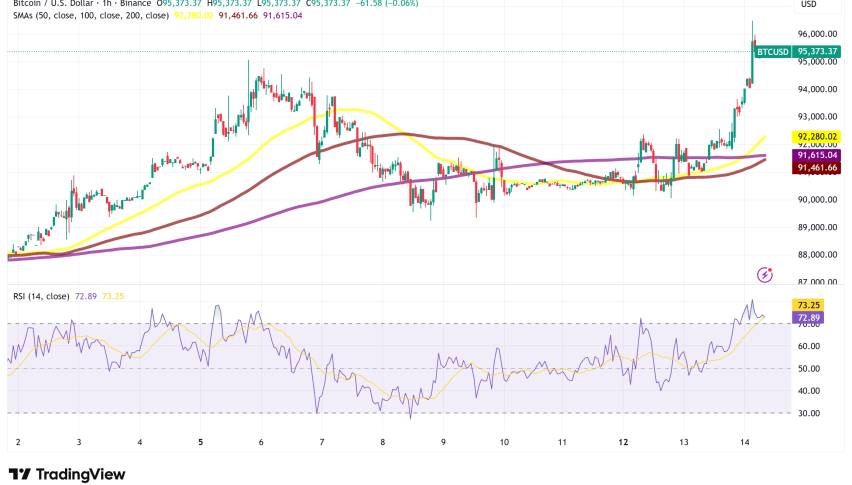This screenshot has height=485, width=852.
Task: Click the dark red 91,461.66 price label
Action: pos(816,169)
